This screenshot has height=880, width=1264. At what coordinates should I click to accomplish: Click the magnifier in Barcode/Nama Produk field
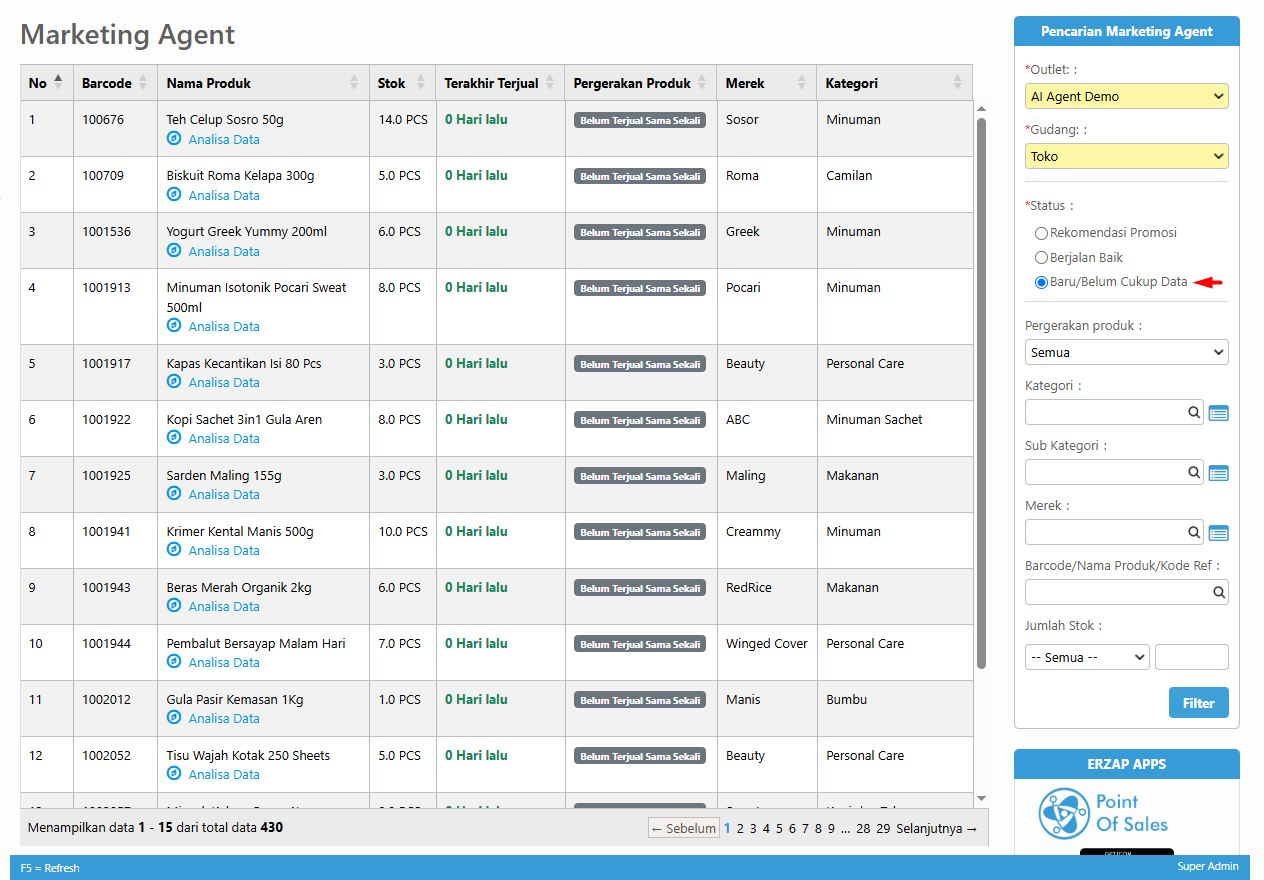point(1218,593)
